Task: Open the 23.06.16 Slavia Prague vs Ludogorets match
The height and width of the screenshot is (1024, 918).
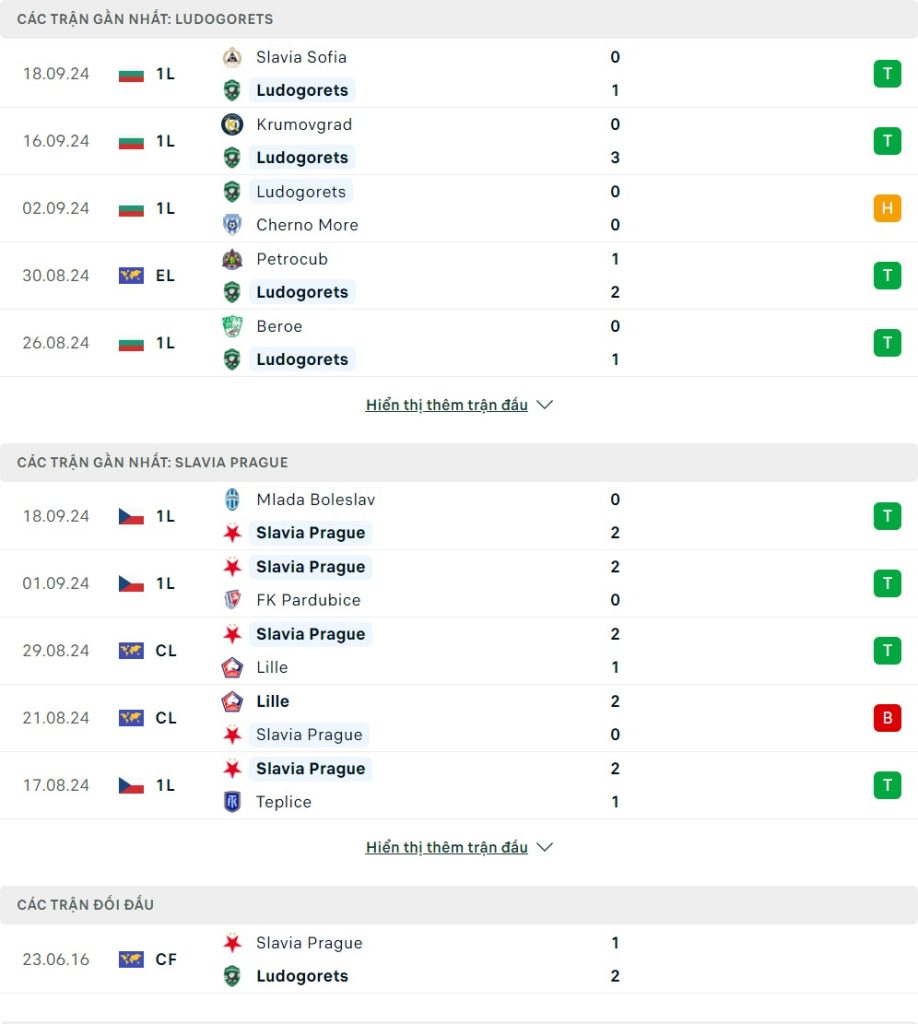Action: click(x=459, y=959)
